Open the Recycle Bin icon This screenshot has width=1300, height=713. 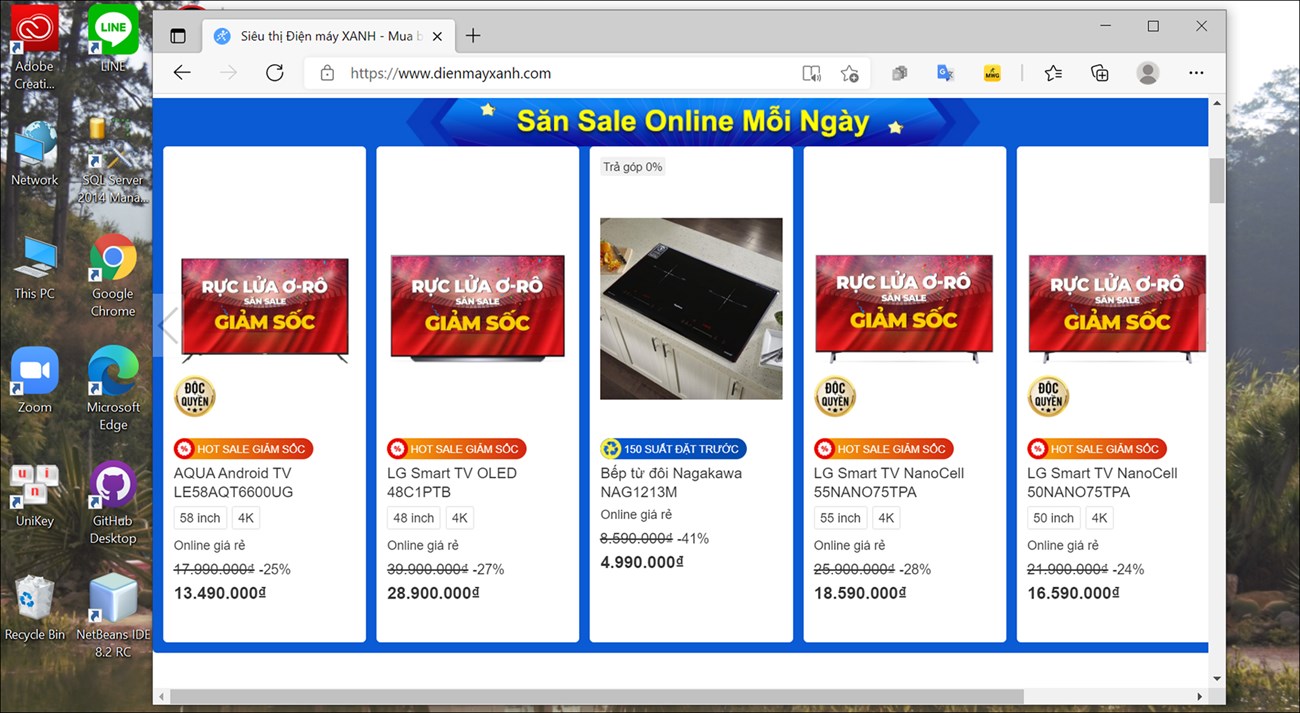(35, 608)
